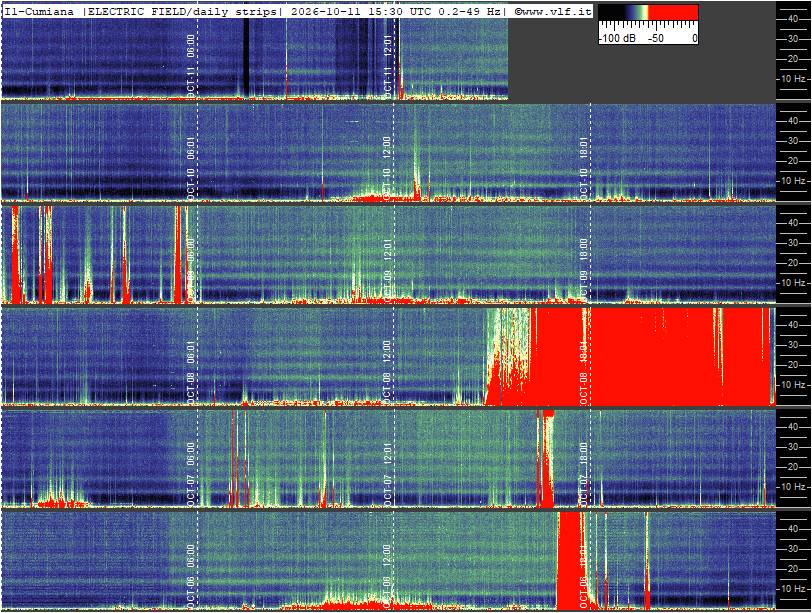Select the OCT-10 06:01 time marker
The width and height of the screenshot is (812, 613).
point(191,168)
